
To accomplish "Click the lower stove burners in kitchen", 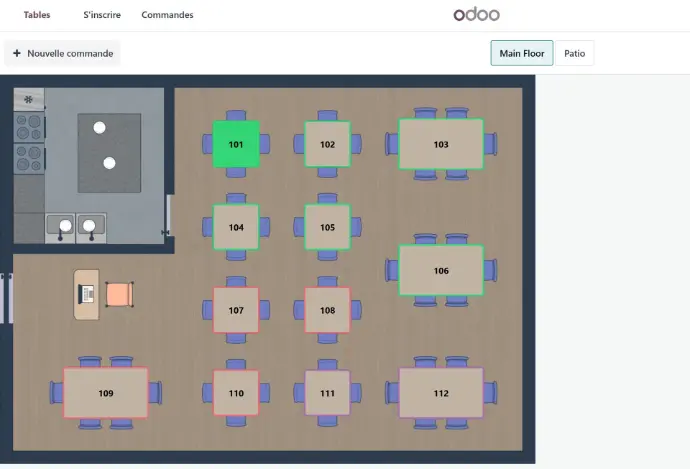I will tap(29, 158).
